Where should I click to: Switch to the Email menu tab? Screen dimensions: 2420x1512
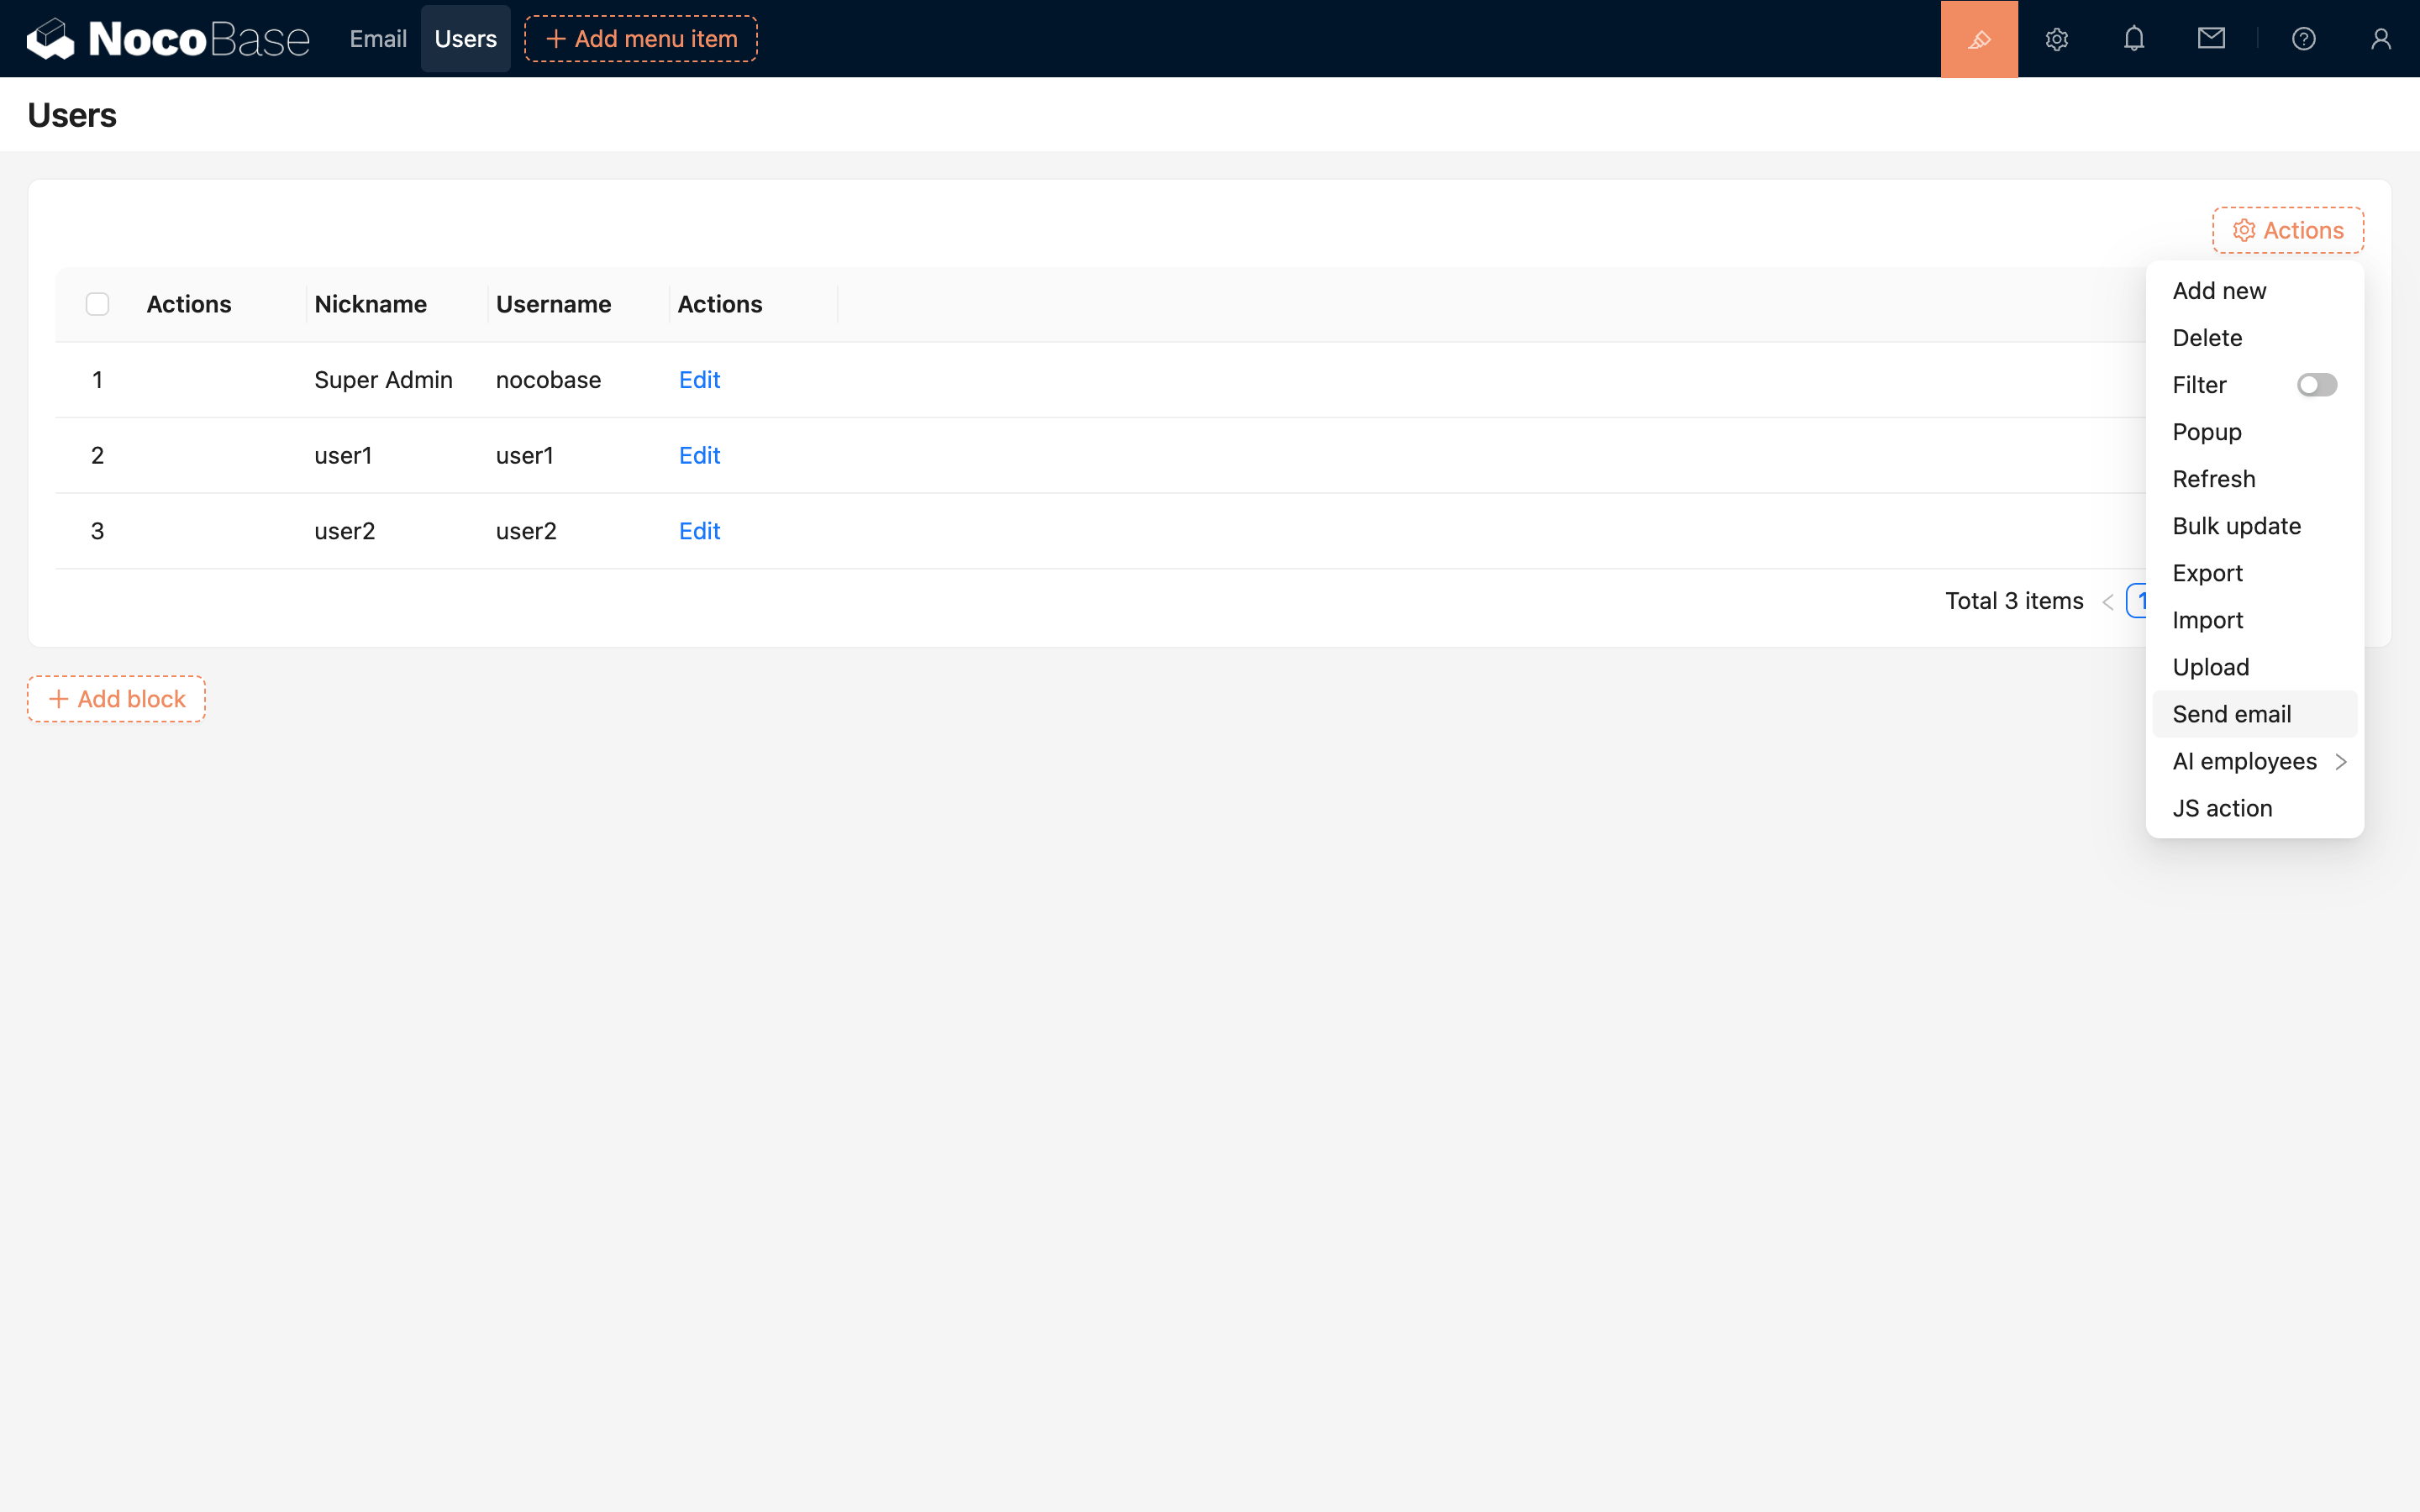[x=377, y=39]
